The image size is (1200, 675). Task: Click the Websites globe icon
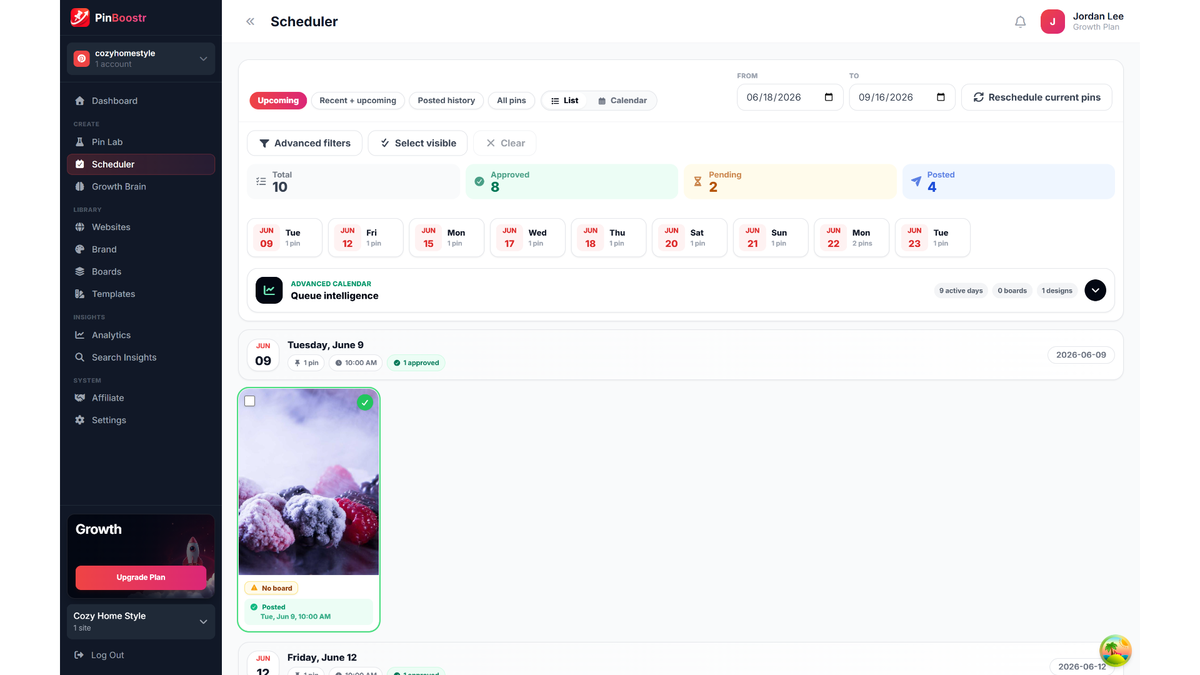(x=80, y=227)
